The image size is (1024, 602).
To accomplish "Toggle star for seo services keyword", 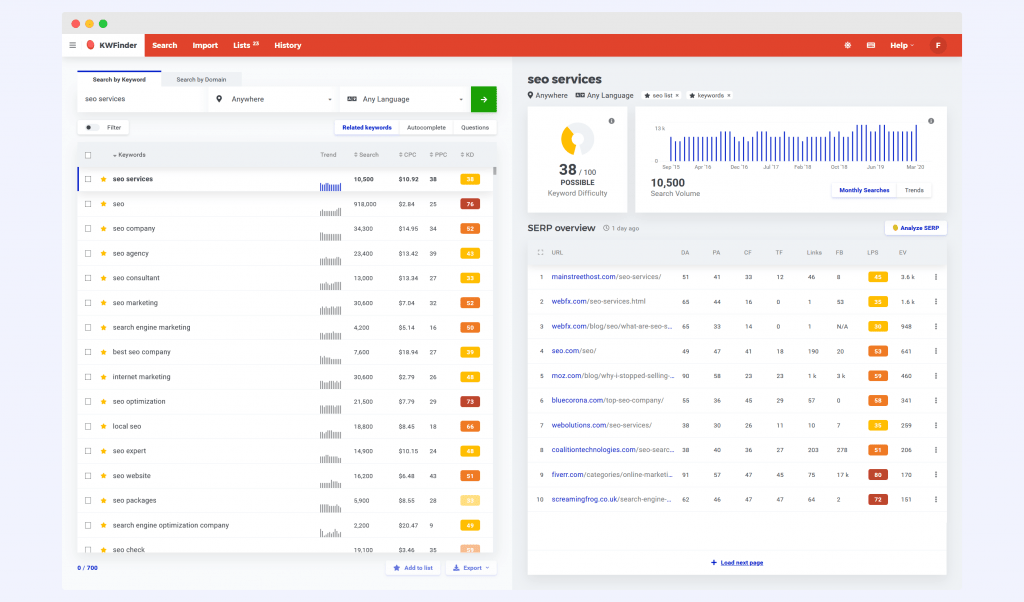I will (x=103, y=179).
